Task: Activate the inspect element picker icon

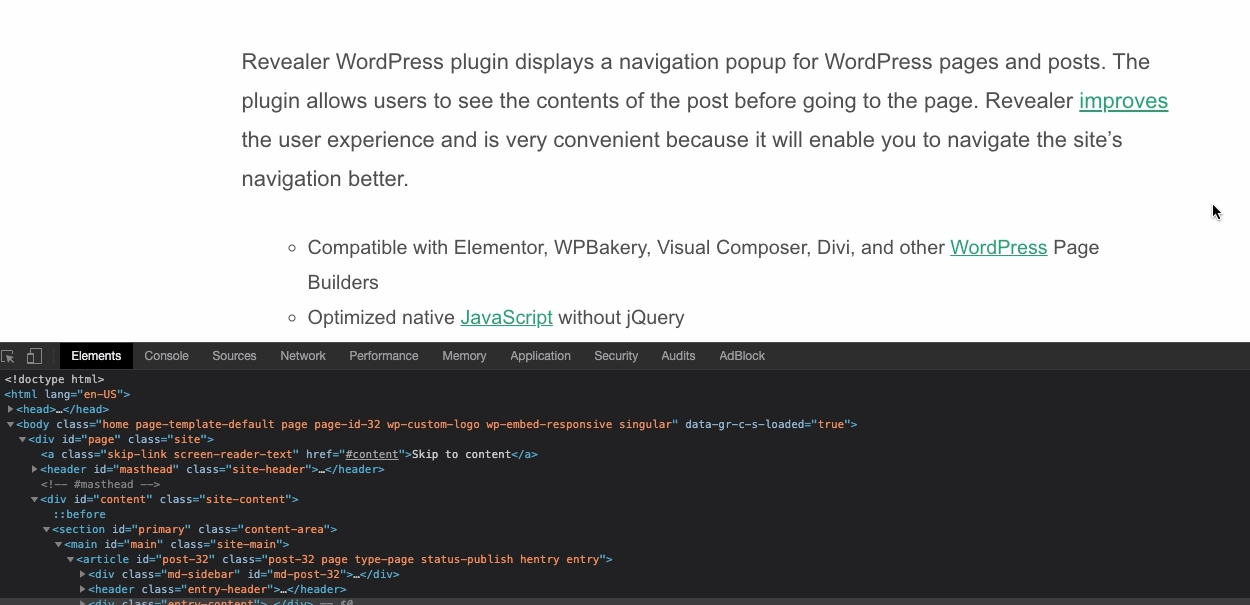Action: pyautogui.click(x=9, y=356)
